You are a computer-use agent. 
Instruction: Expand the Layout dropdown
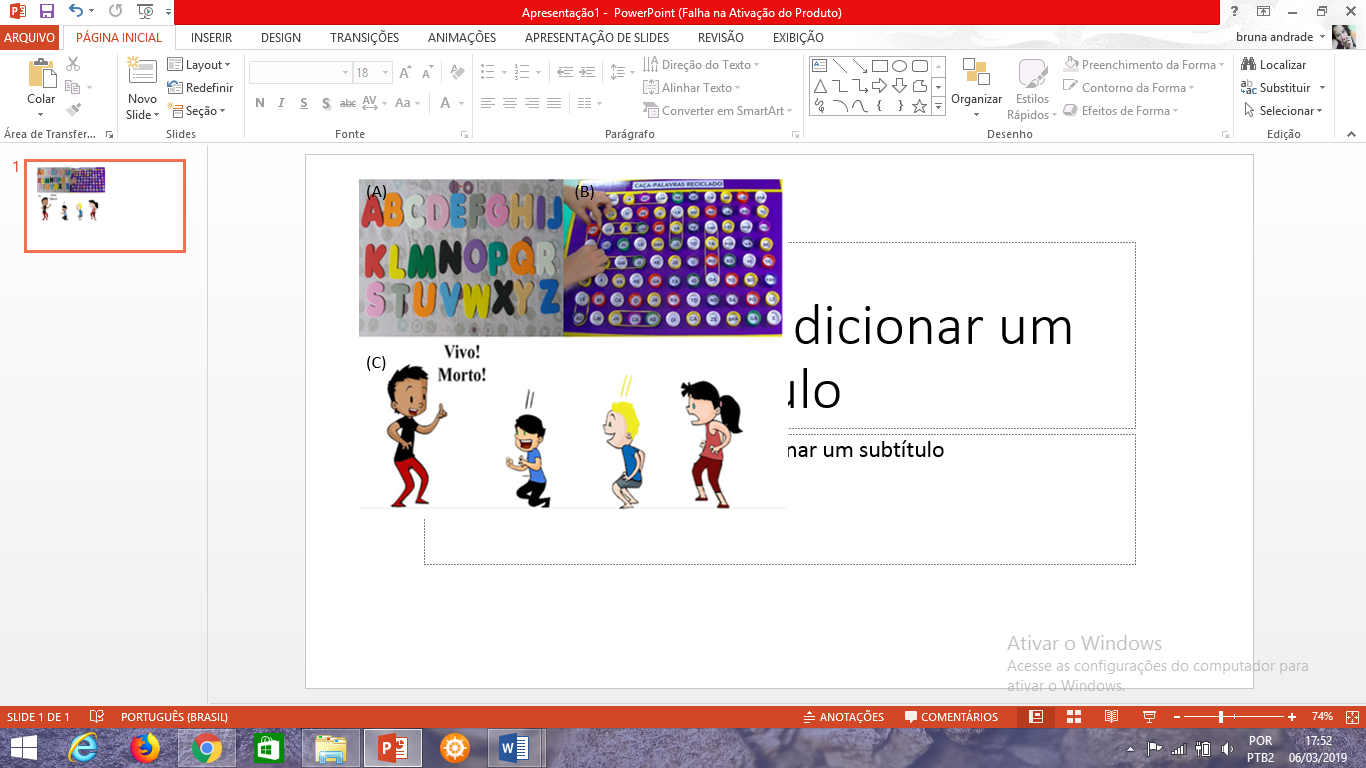[x=200, y=65]
